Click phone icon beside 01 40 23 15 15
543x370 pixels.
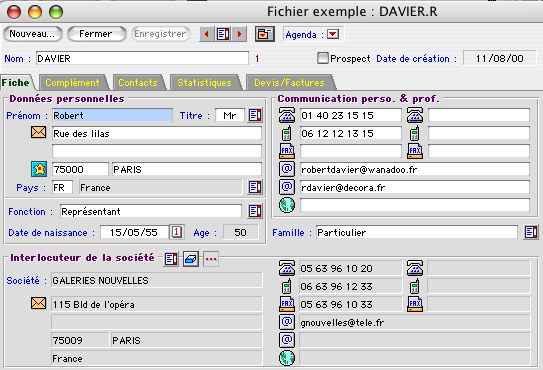[x=287, y=115]
